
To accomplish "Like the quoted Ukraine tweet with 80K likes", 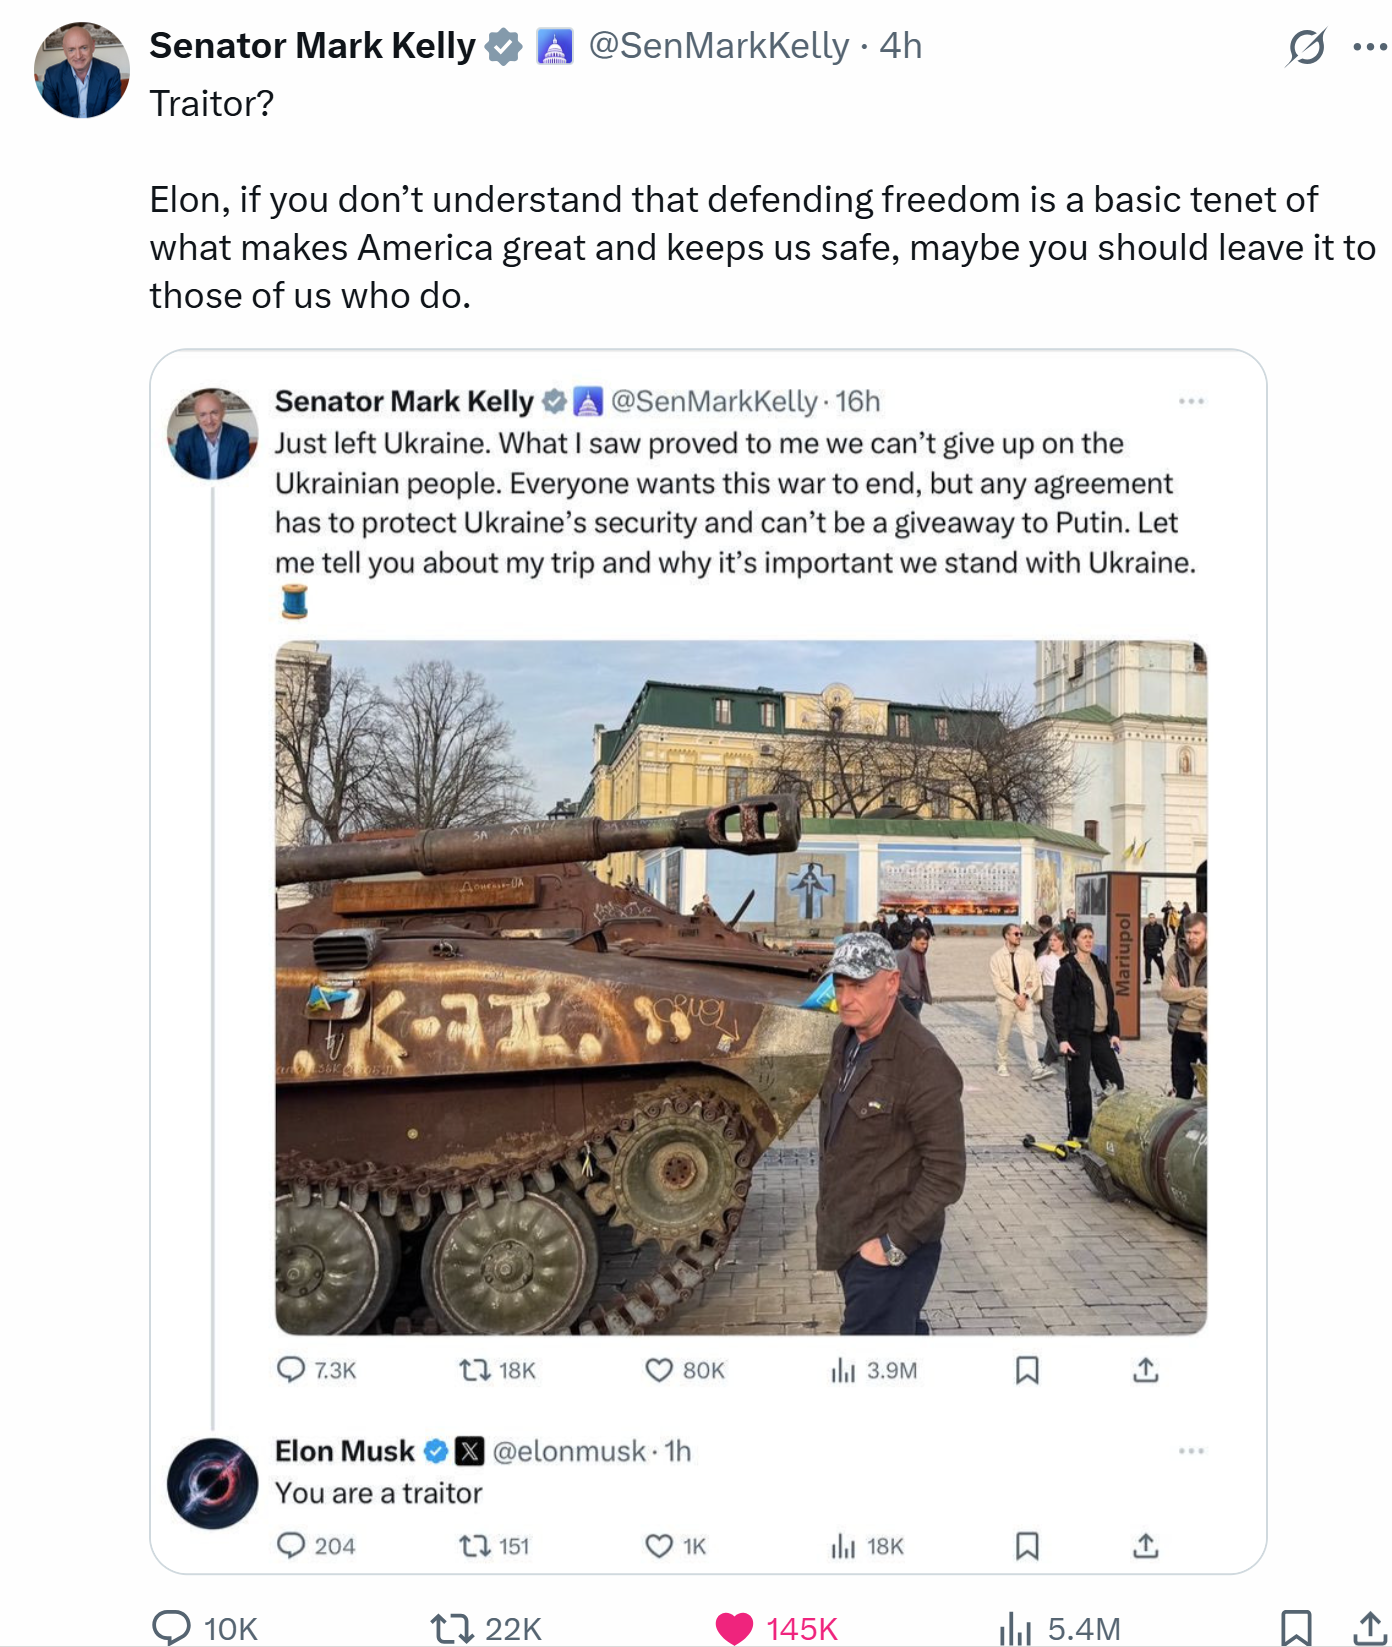I will [x=659, y=1370].
